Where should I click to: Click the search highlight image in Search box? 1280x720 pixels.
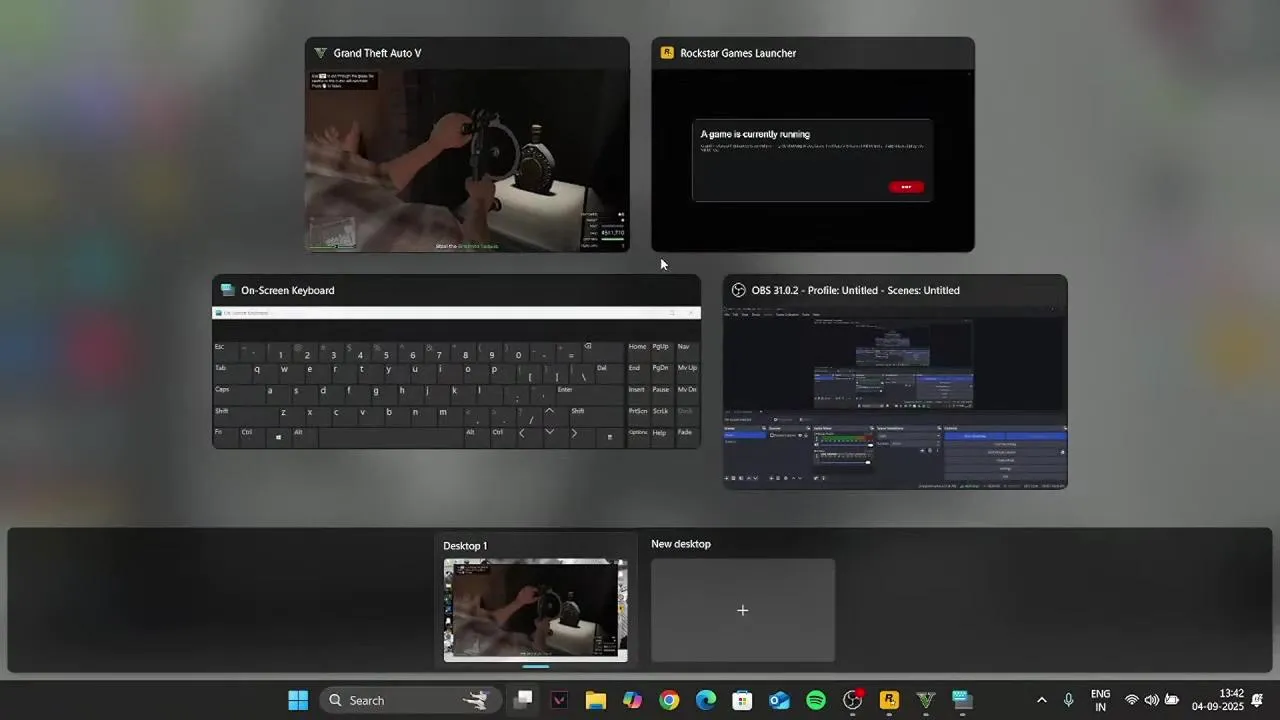pyautogui.click(x=476, y=700)
